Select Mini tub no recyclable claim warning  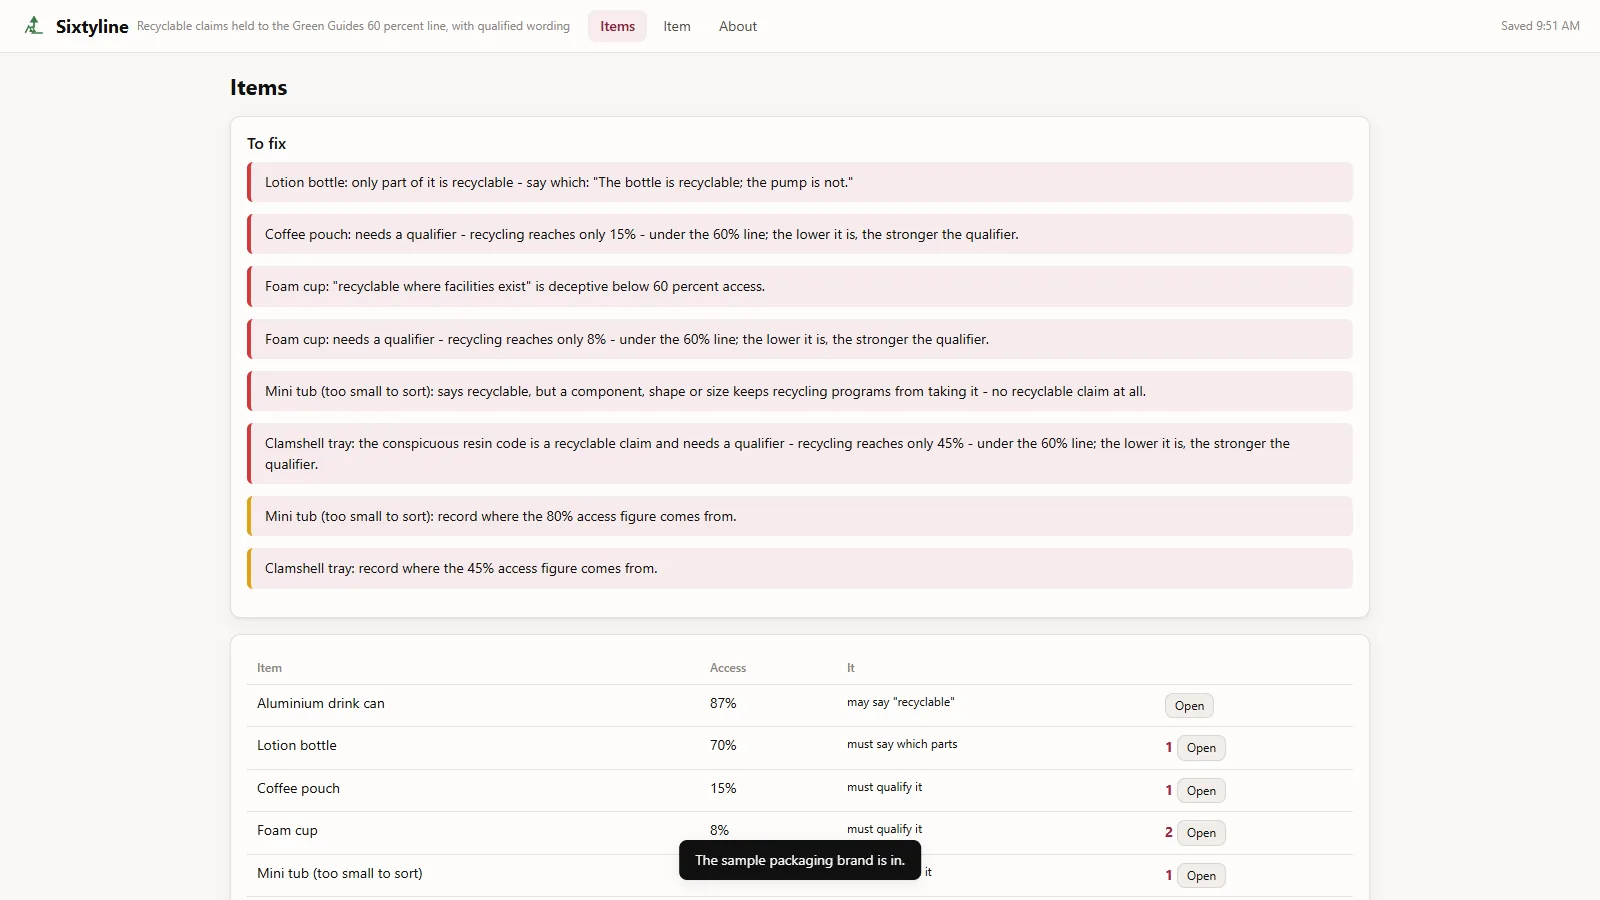coord(800,391)
